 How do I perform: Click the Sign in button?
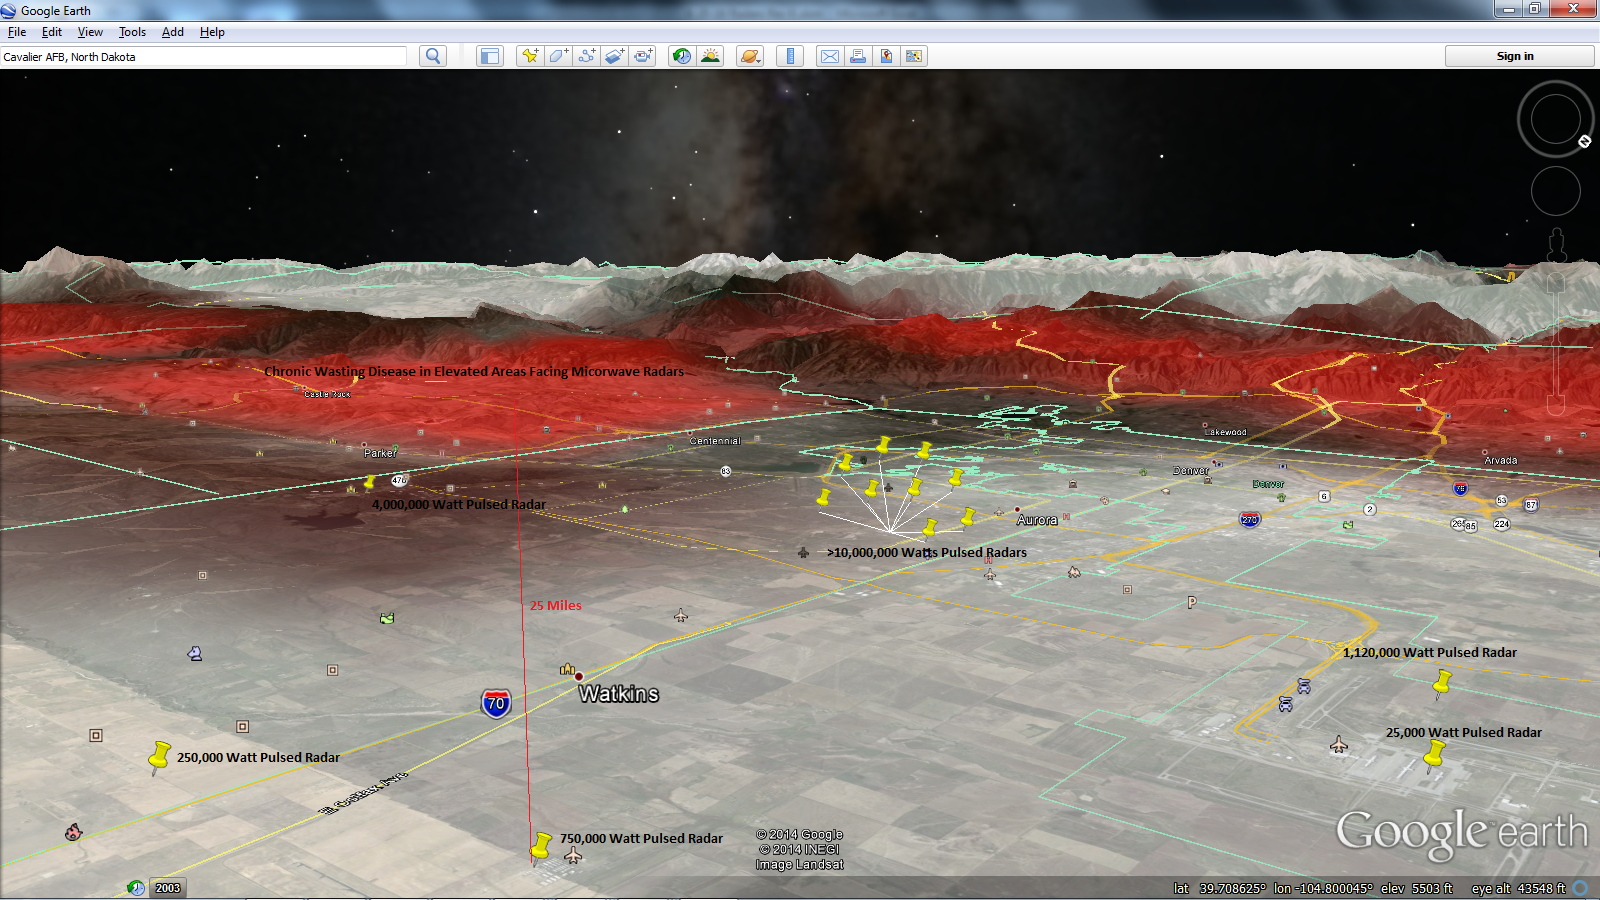(x=1515, y=56)
